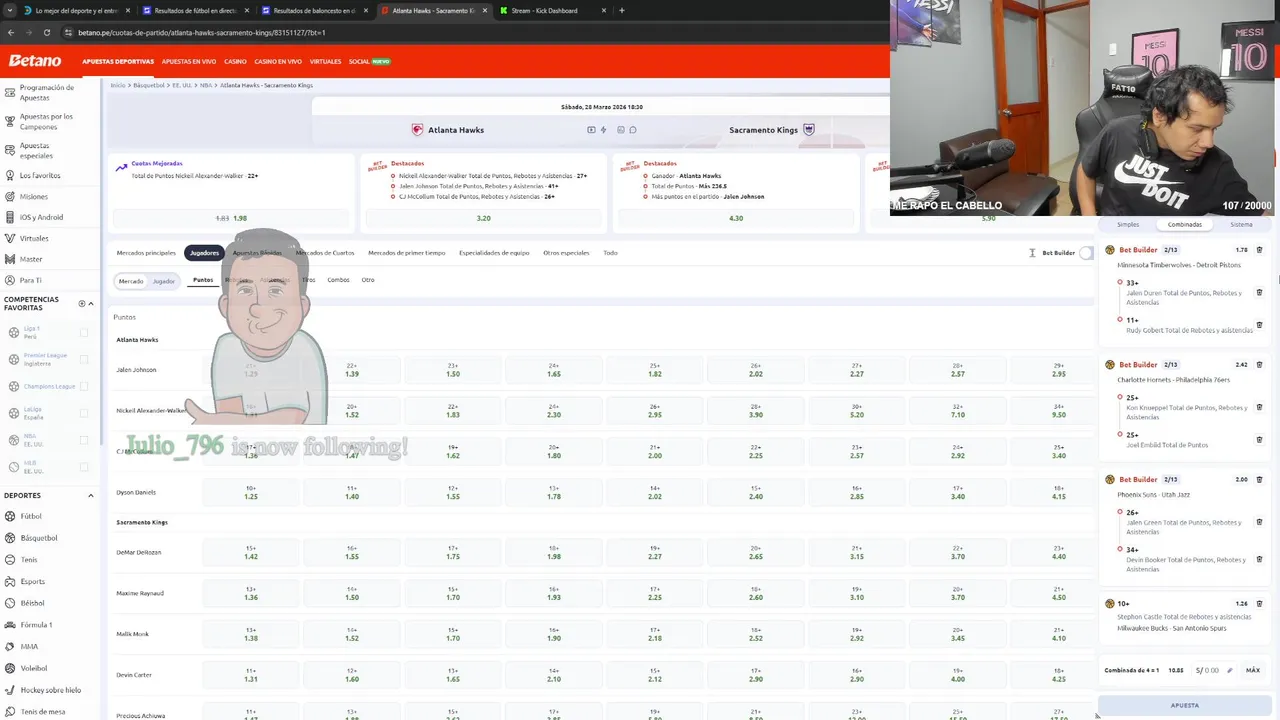Screen dimensions: 1280x720
Task: Select the Sistema betslip tab
Action: (x=1241, y=225)
